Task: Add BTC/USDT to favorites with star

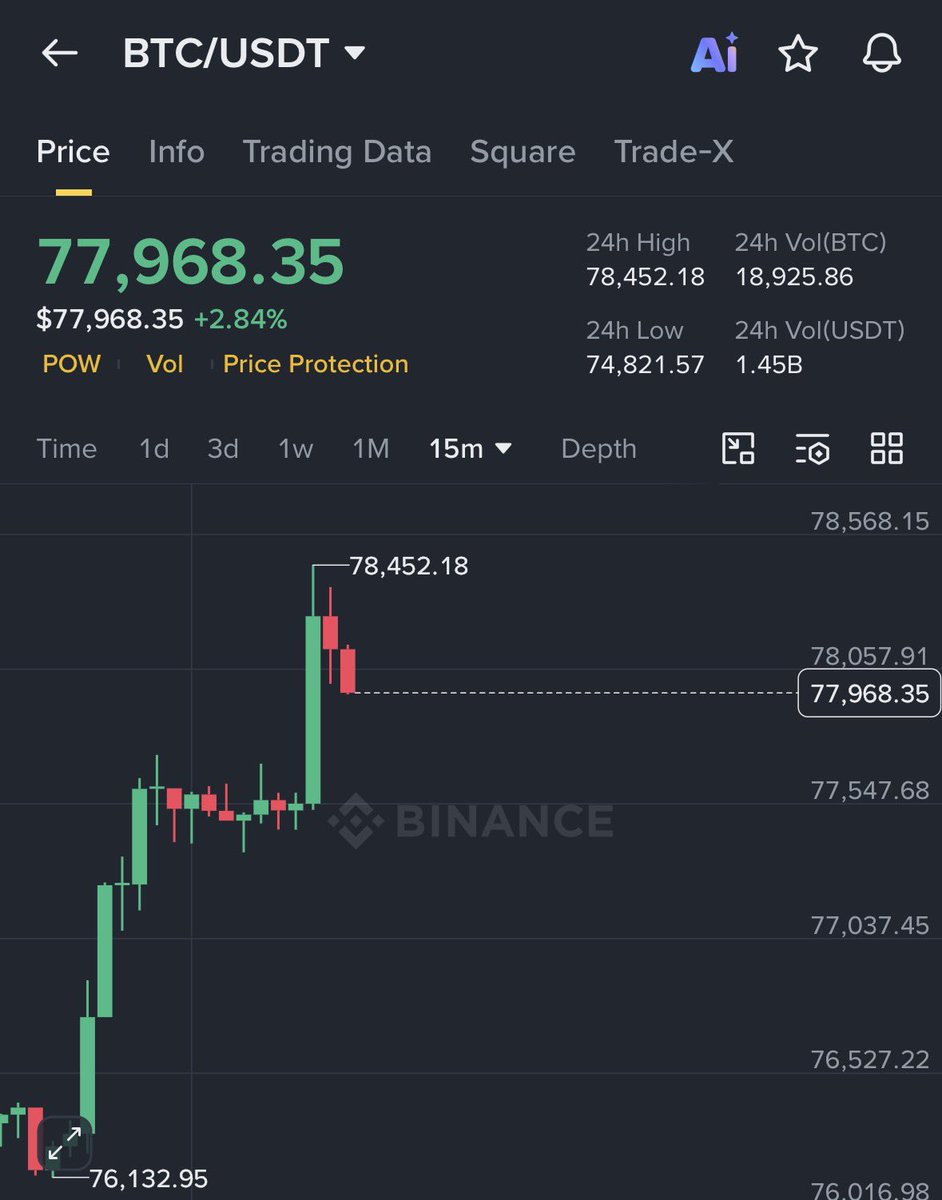Action: click(798, 54)
